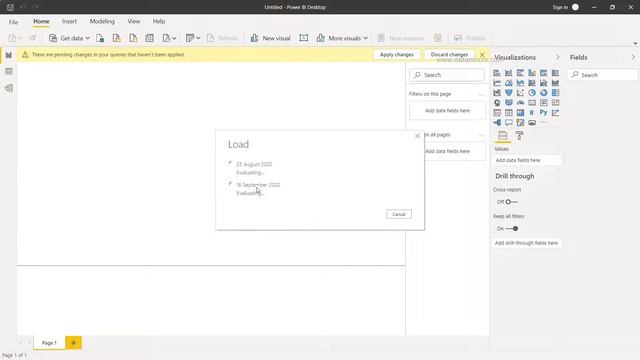Select the area chart visual

click(509, 83)
